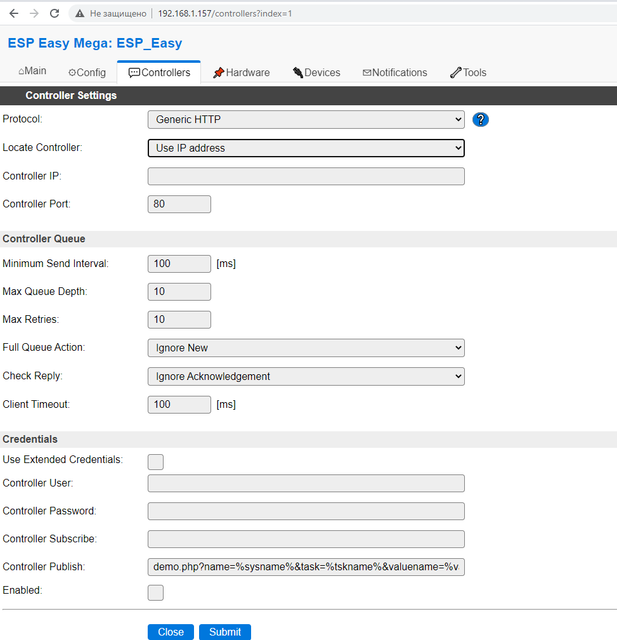Click the address bar URL
The height and width of the screenshot is (640, 617).
click(225, 13)
